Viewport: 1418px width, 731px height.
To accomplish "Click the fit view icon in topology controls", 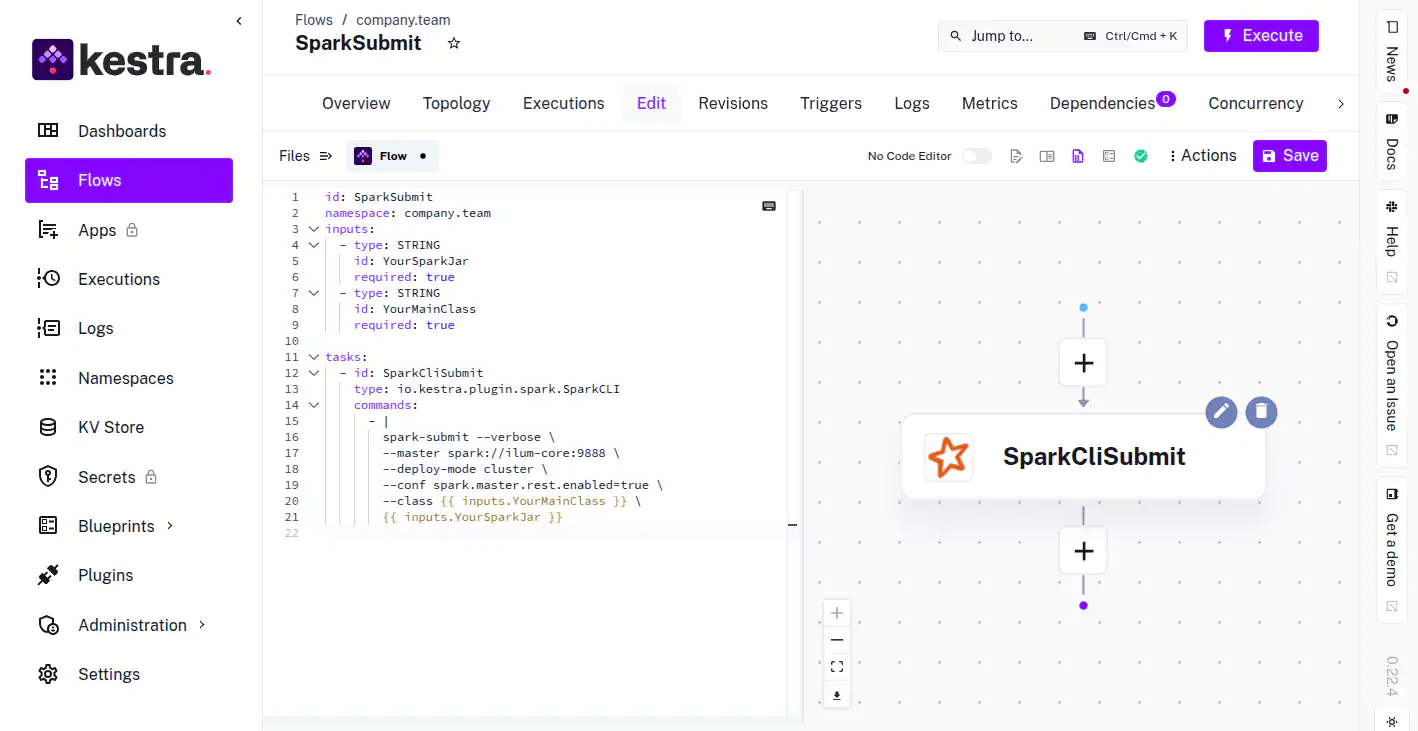I will [x=837, y=667].
